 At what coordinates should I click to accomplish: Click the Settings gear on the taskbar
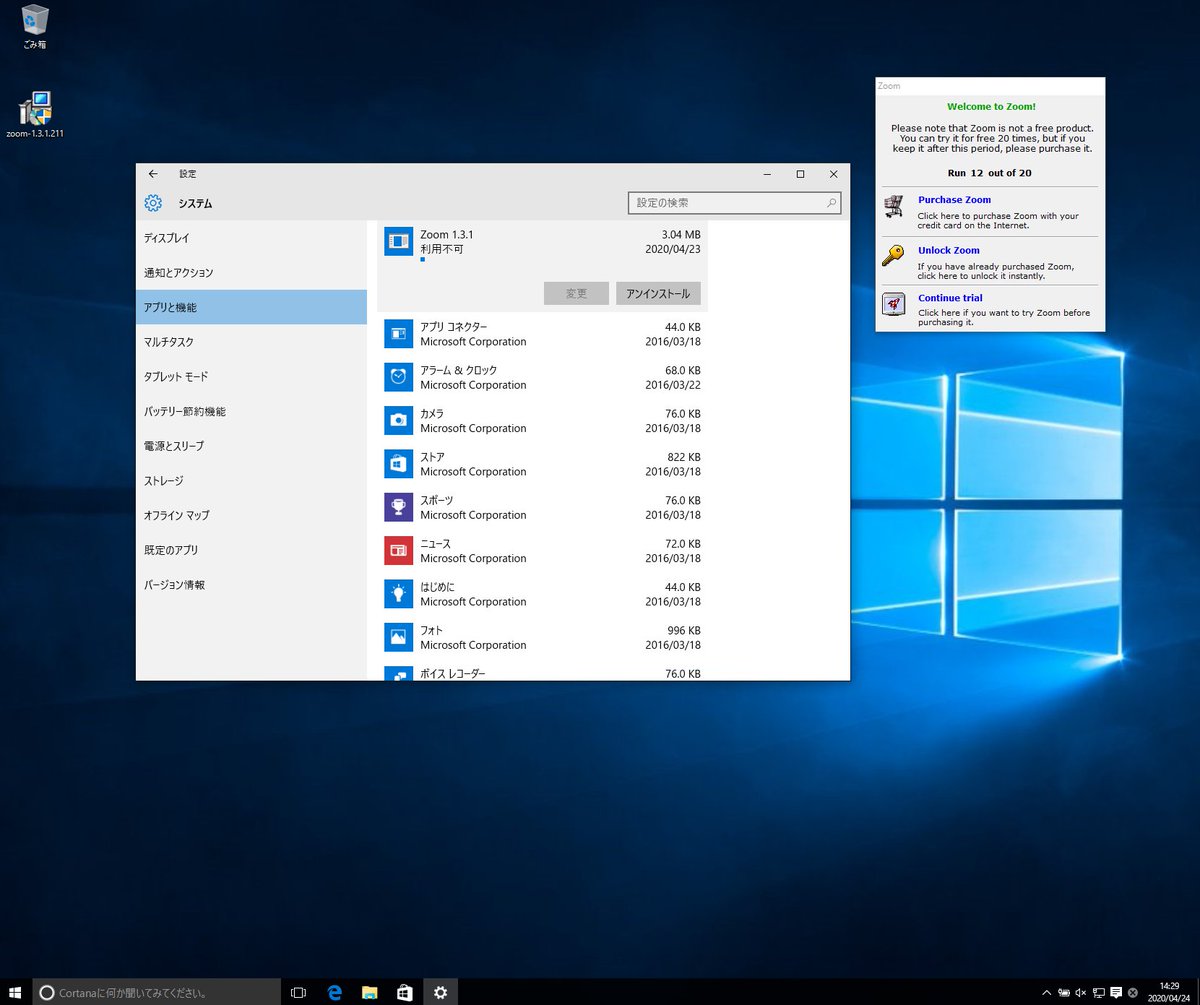(x=440, y=992)
